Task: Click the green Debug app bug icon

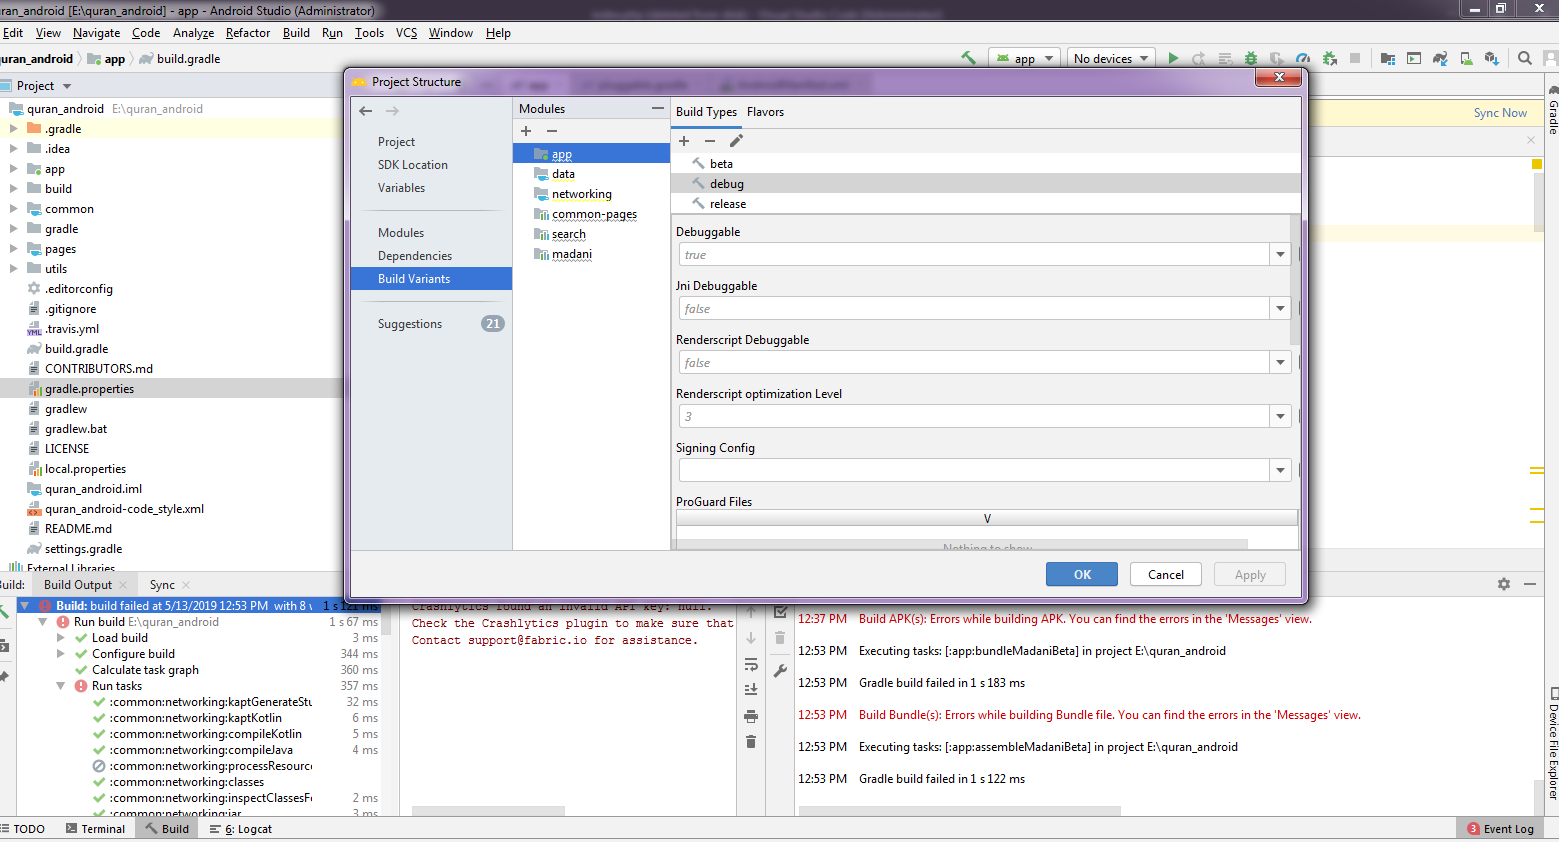Action: [x=1250, y=58]
